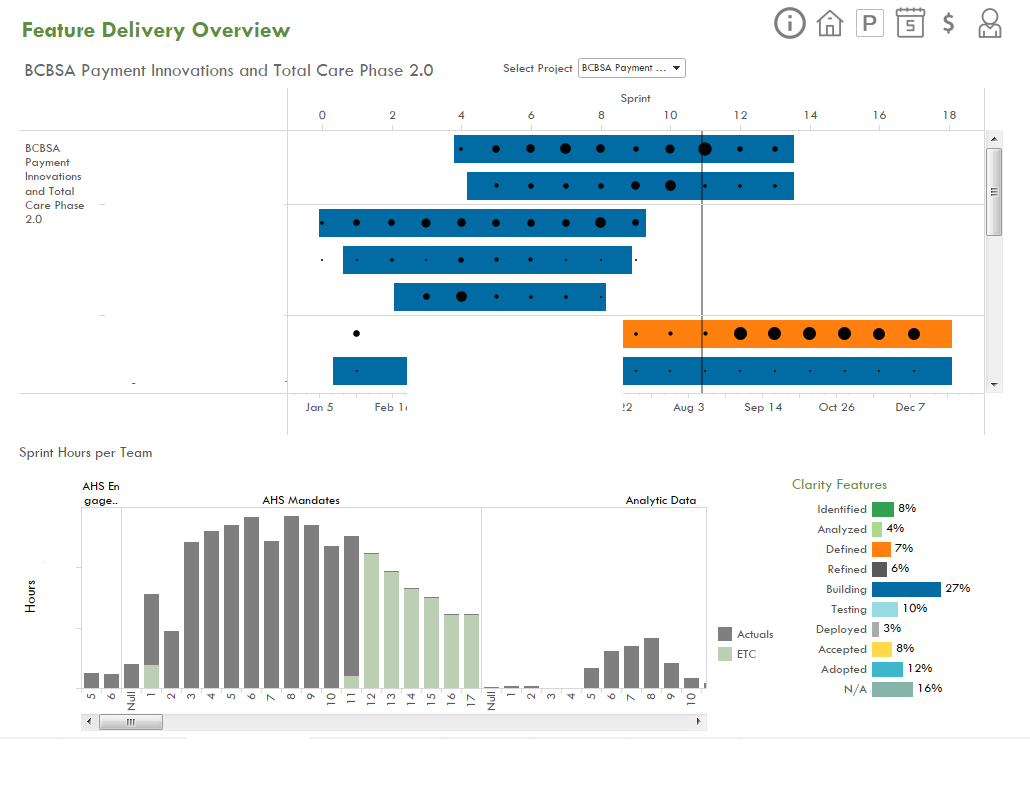Click hours chart scroll left arrow
Screen dimensions: 1030x800
pyautogui.click(x=89, y=722)
